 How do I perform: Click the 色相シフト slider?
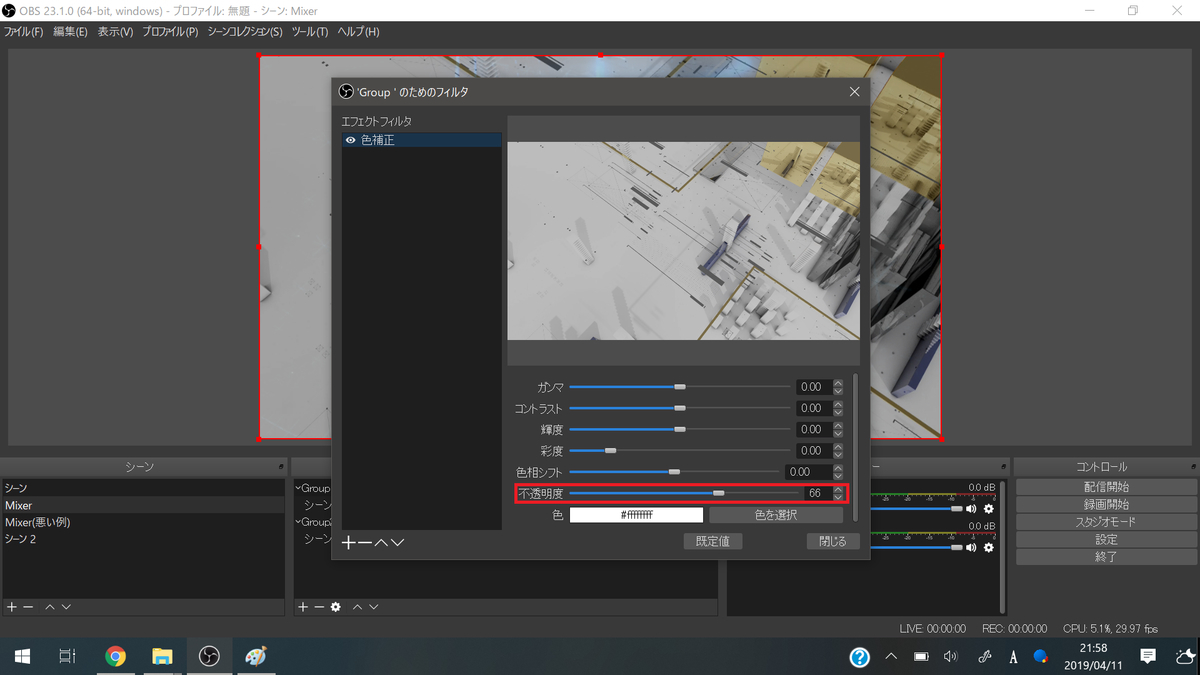[674, 472]
